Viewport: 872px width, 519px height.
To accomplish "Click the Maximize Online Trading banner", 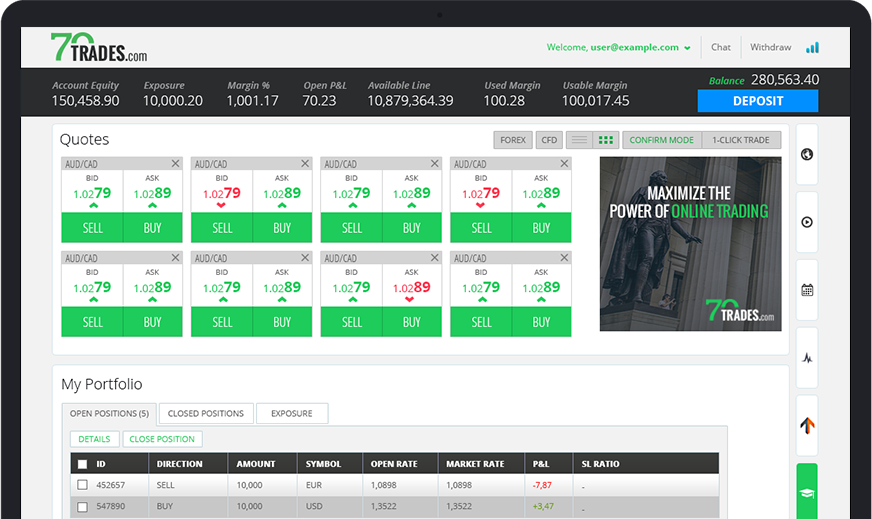I will tap(690, 244).
